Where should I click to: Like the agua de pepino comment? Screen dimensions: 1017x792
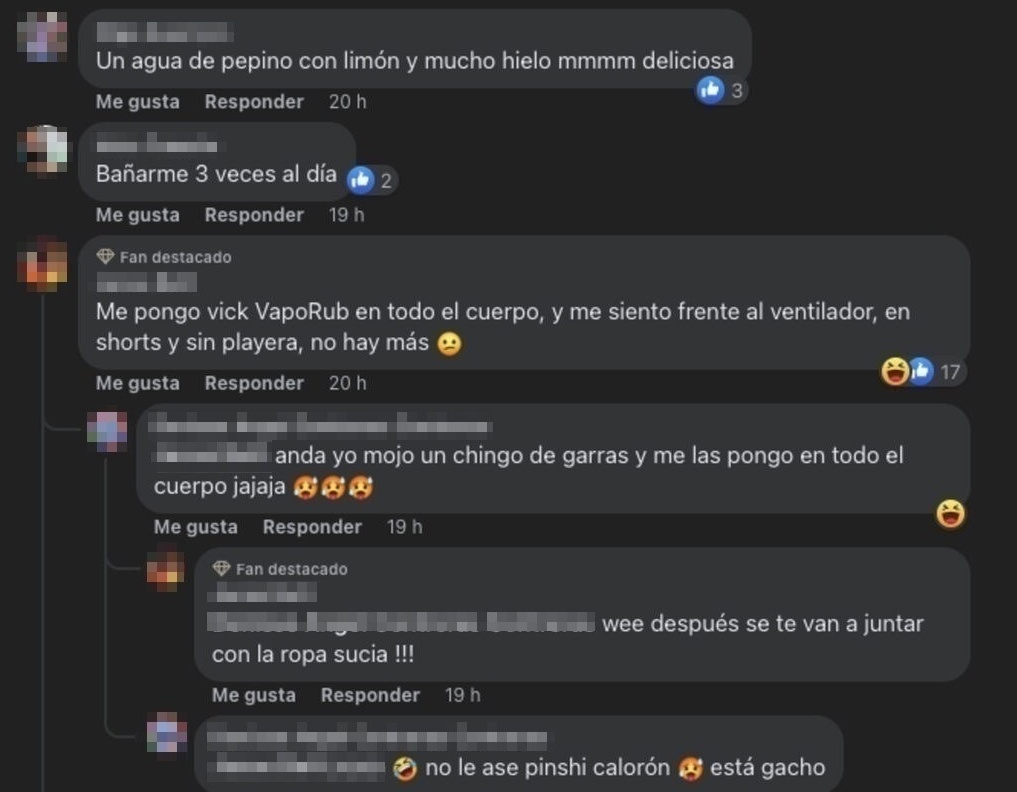(138, 102)
